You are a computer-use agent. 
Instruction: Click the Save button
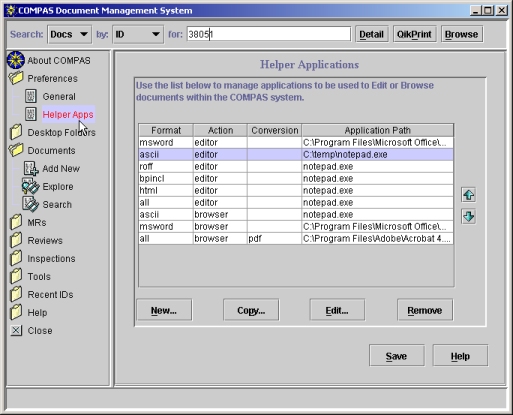396,356
